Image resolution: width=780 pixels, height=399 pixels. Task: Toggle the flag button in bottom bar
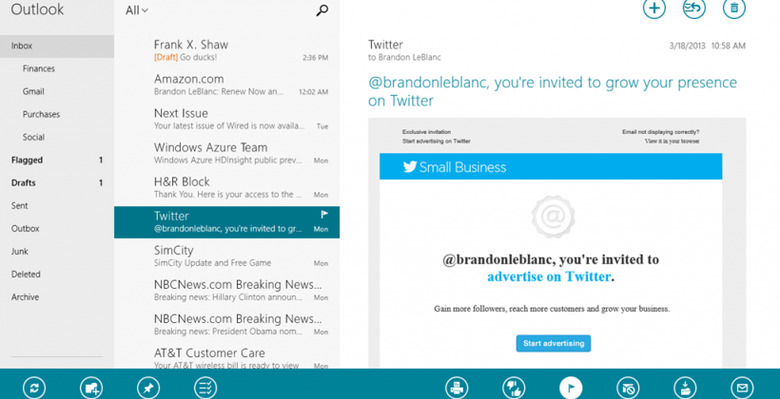(571, 388)
